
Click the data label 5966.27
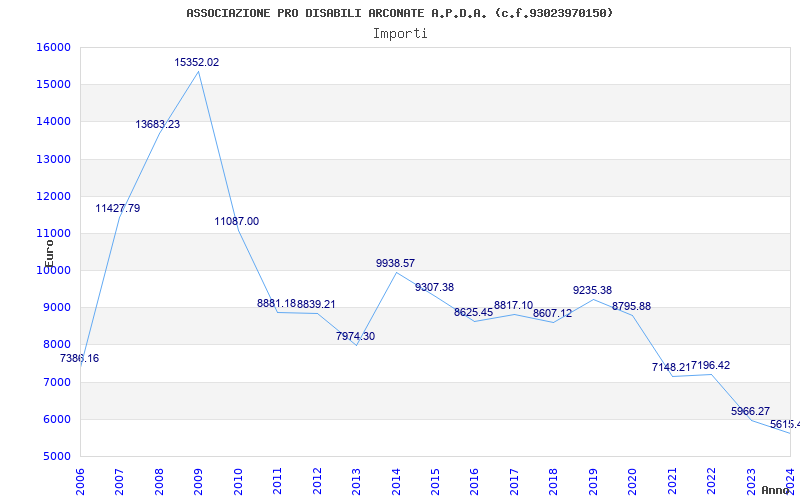pos(751,412)
